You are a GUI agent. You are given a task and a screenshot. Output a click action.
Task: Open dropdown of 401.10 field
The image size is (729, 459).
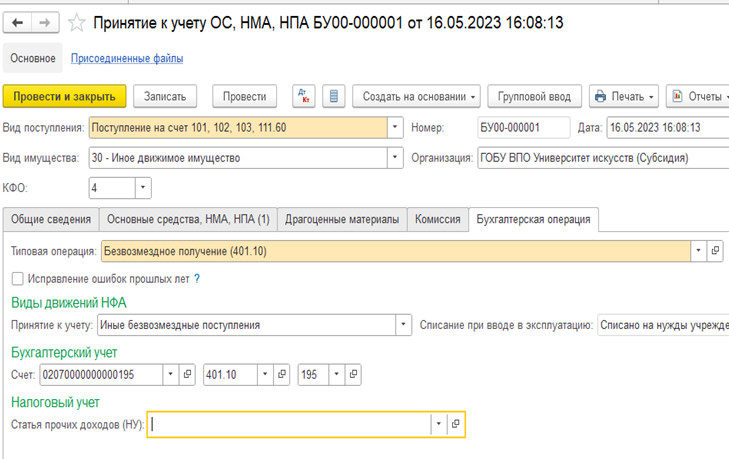(265, 374)
